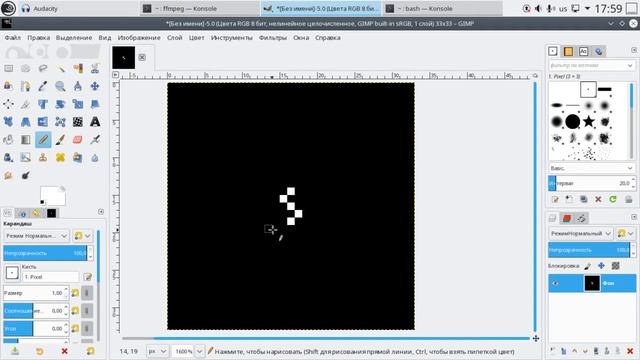The height and width of the screenshot is (360, 640).
Task: Select the Cage Transform tool
Action: 60,122
